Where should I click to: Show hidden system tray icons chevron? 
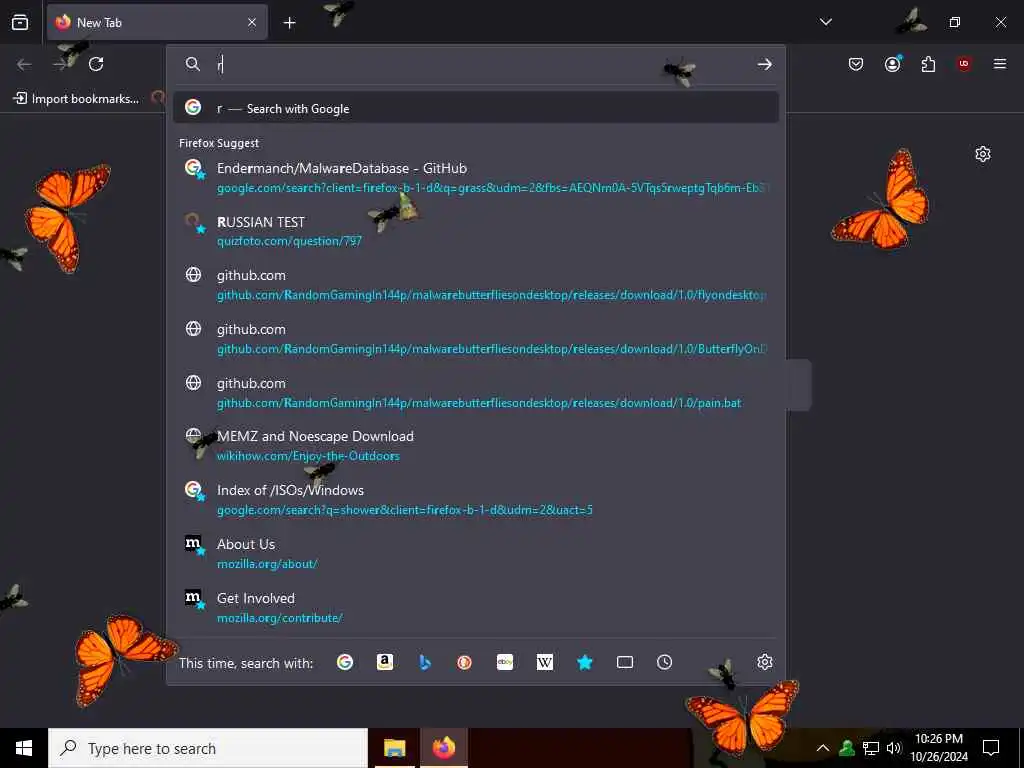(x=823, y=748)
